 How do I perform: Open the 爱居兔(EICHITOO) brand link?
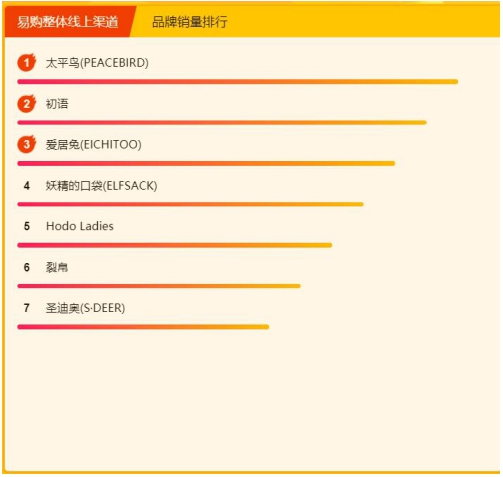94,145
